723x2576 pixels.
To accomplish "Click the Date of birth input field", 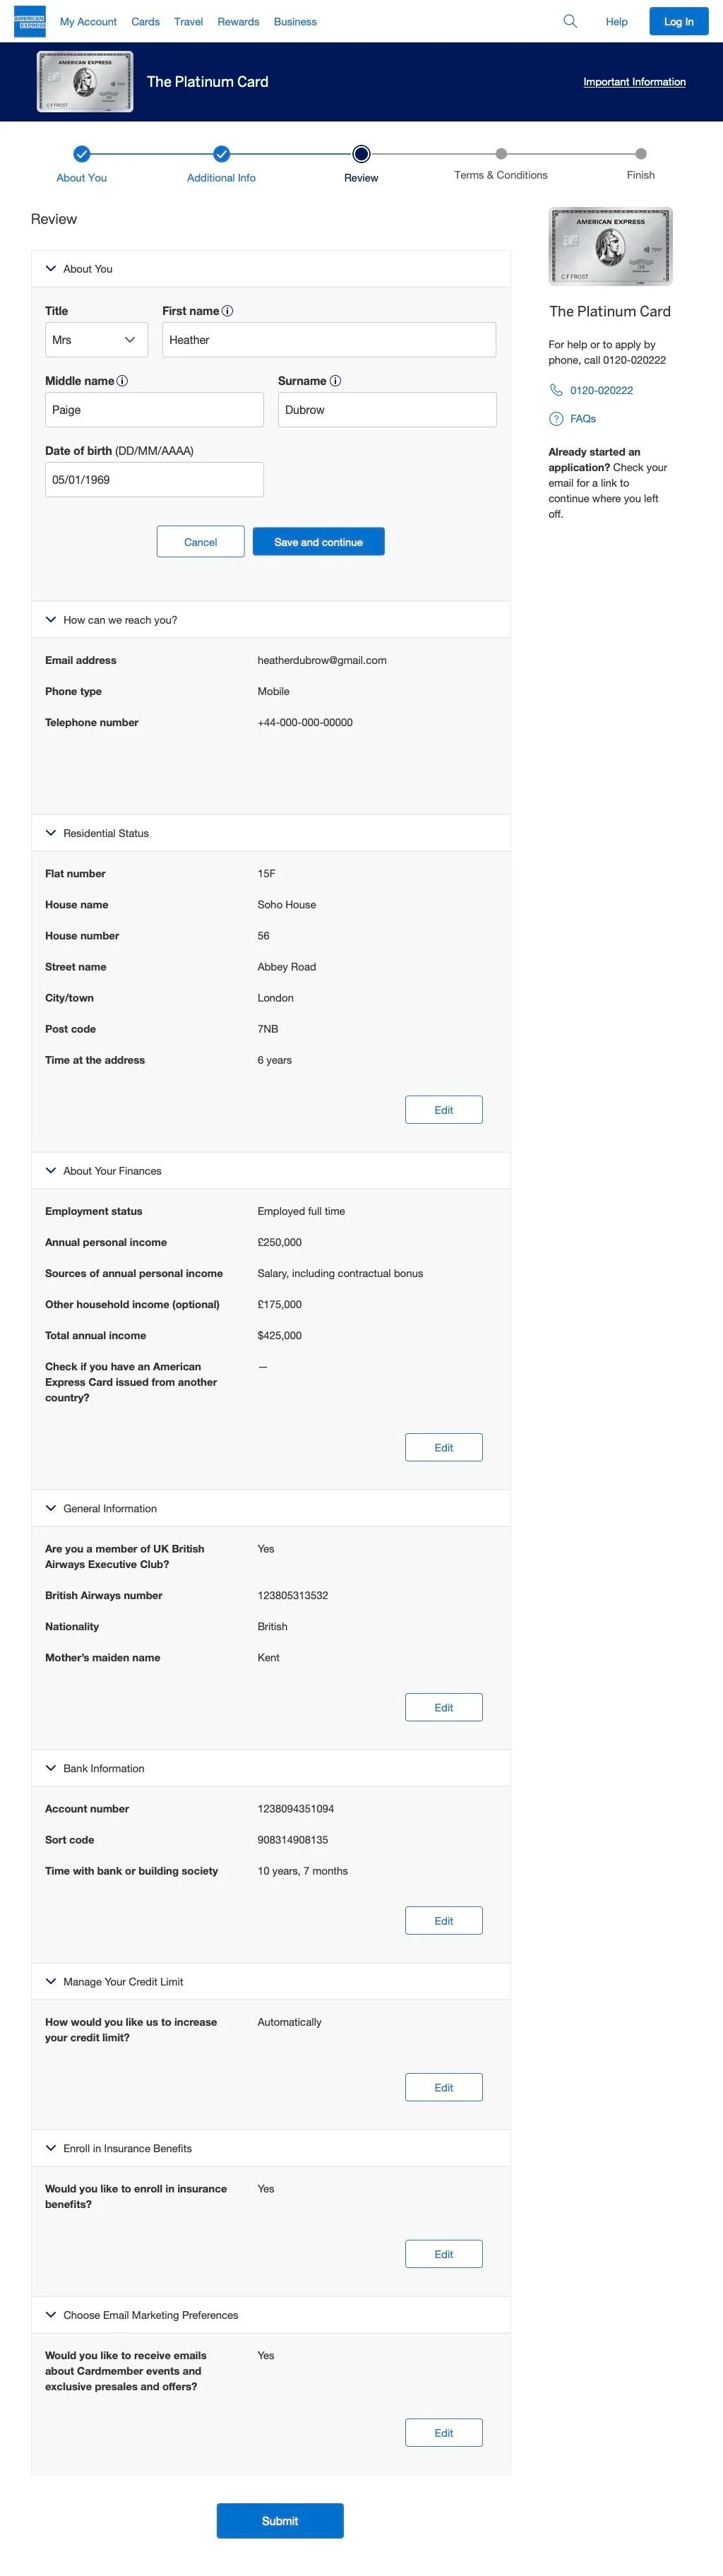I will pos(154,480).
